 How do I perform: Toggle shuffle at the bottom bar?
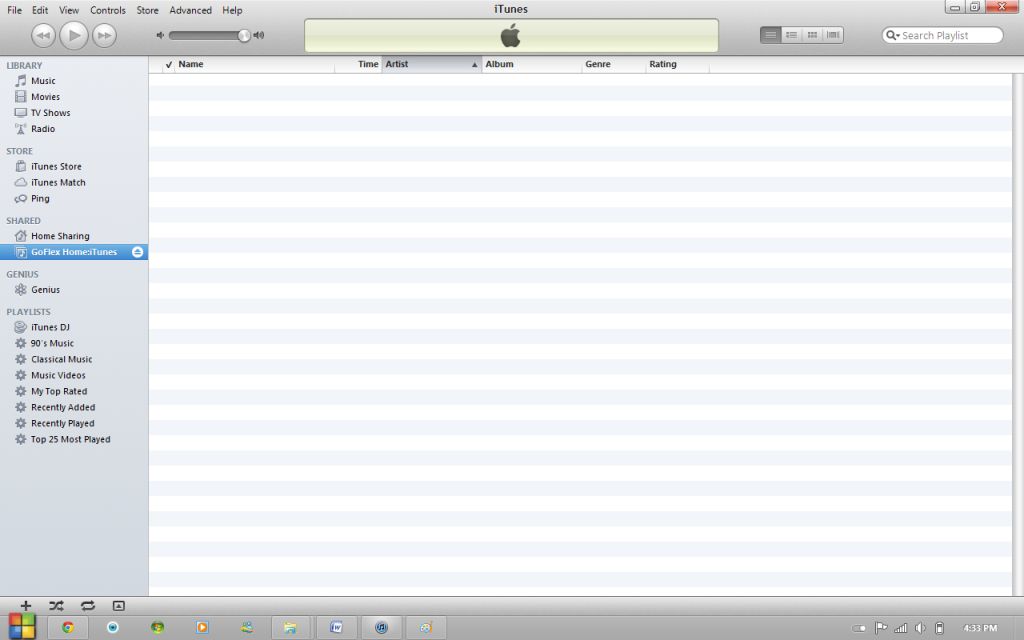[56, 605]
